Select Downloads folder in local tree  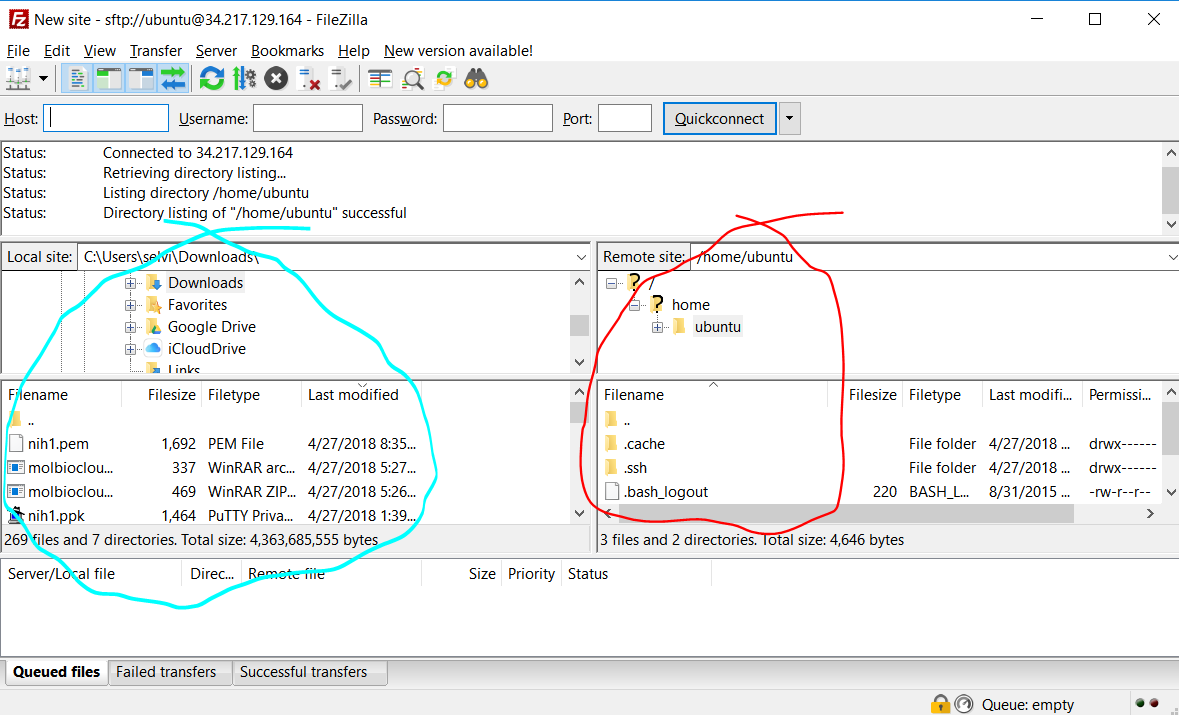(205, 283)
